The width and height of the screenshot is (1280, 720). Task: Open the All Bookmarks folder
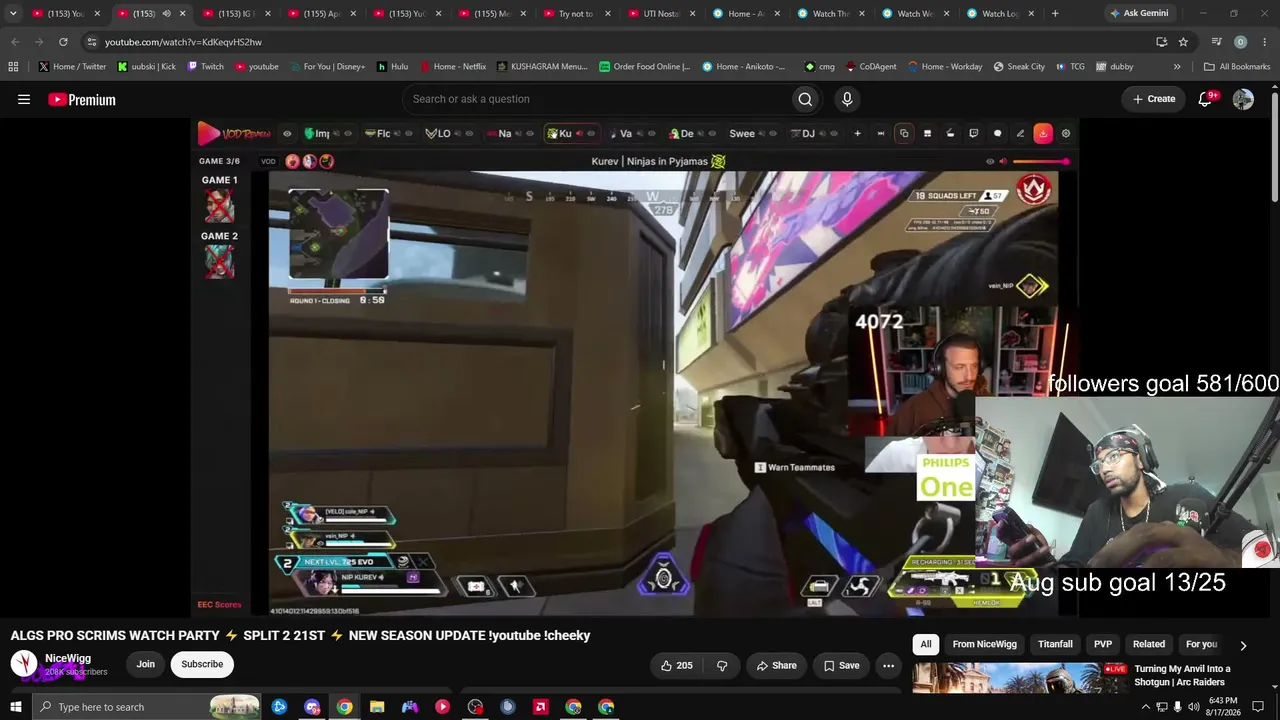[x=1237, y=67]
